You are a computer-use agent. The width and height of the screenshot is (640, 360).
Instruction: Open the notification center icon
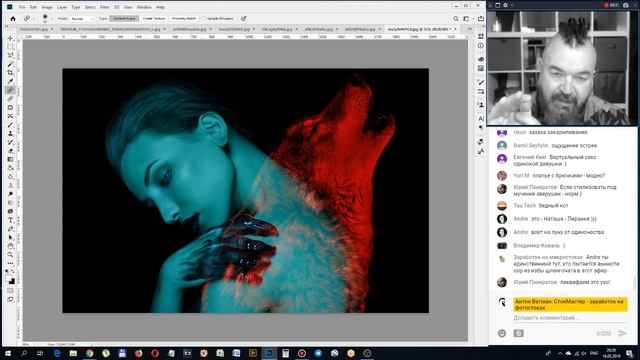click(630, 353)
